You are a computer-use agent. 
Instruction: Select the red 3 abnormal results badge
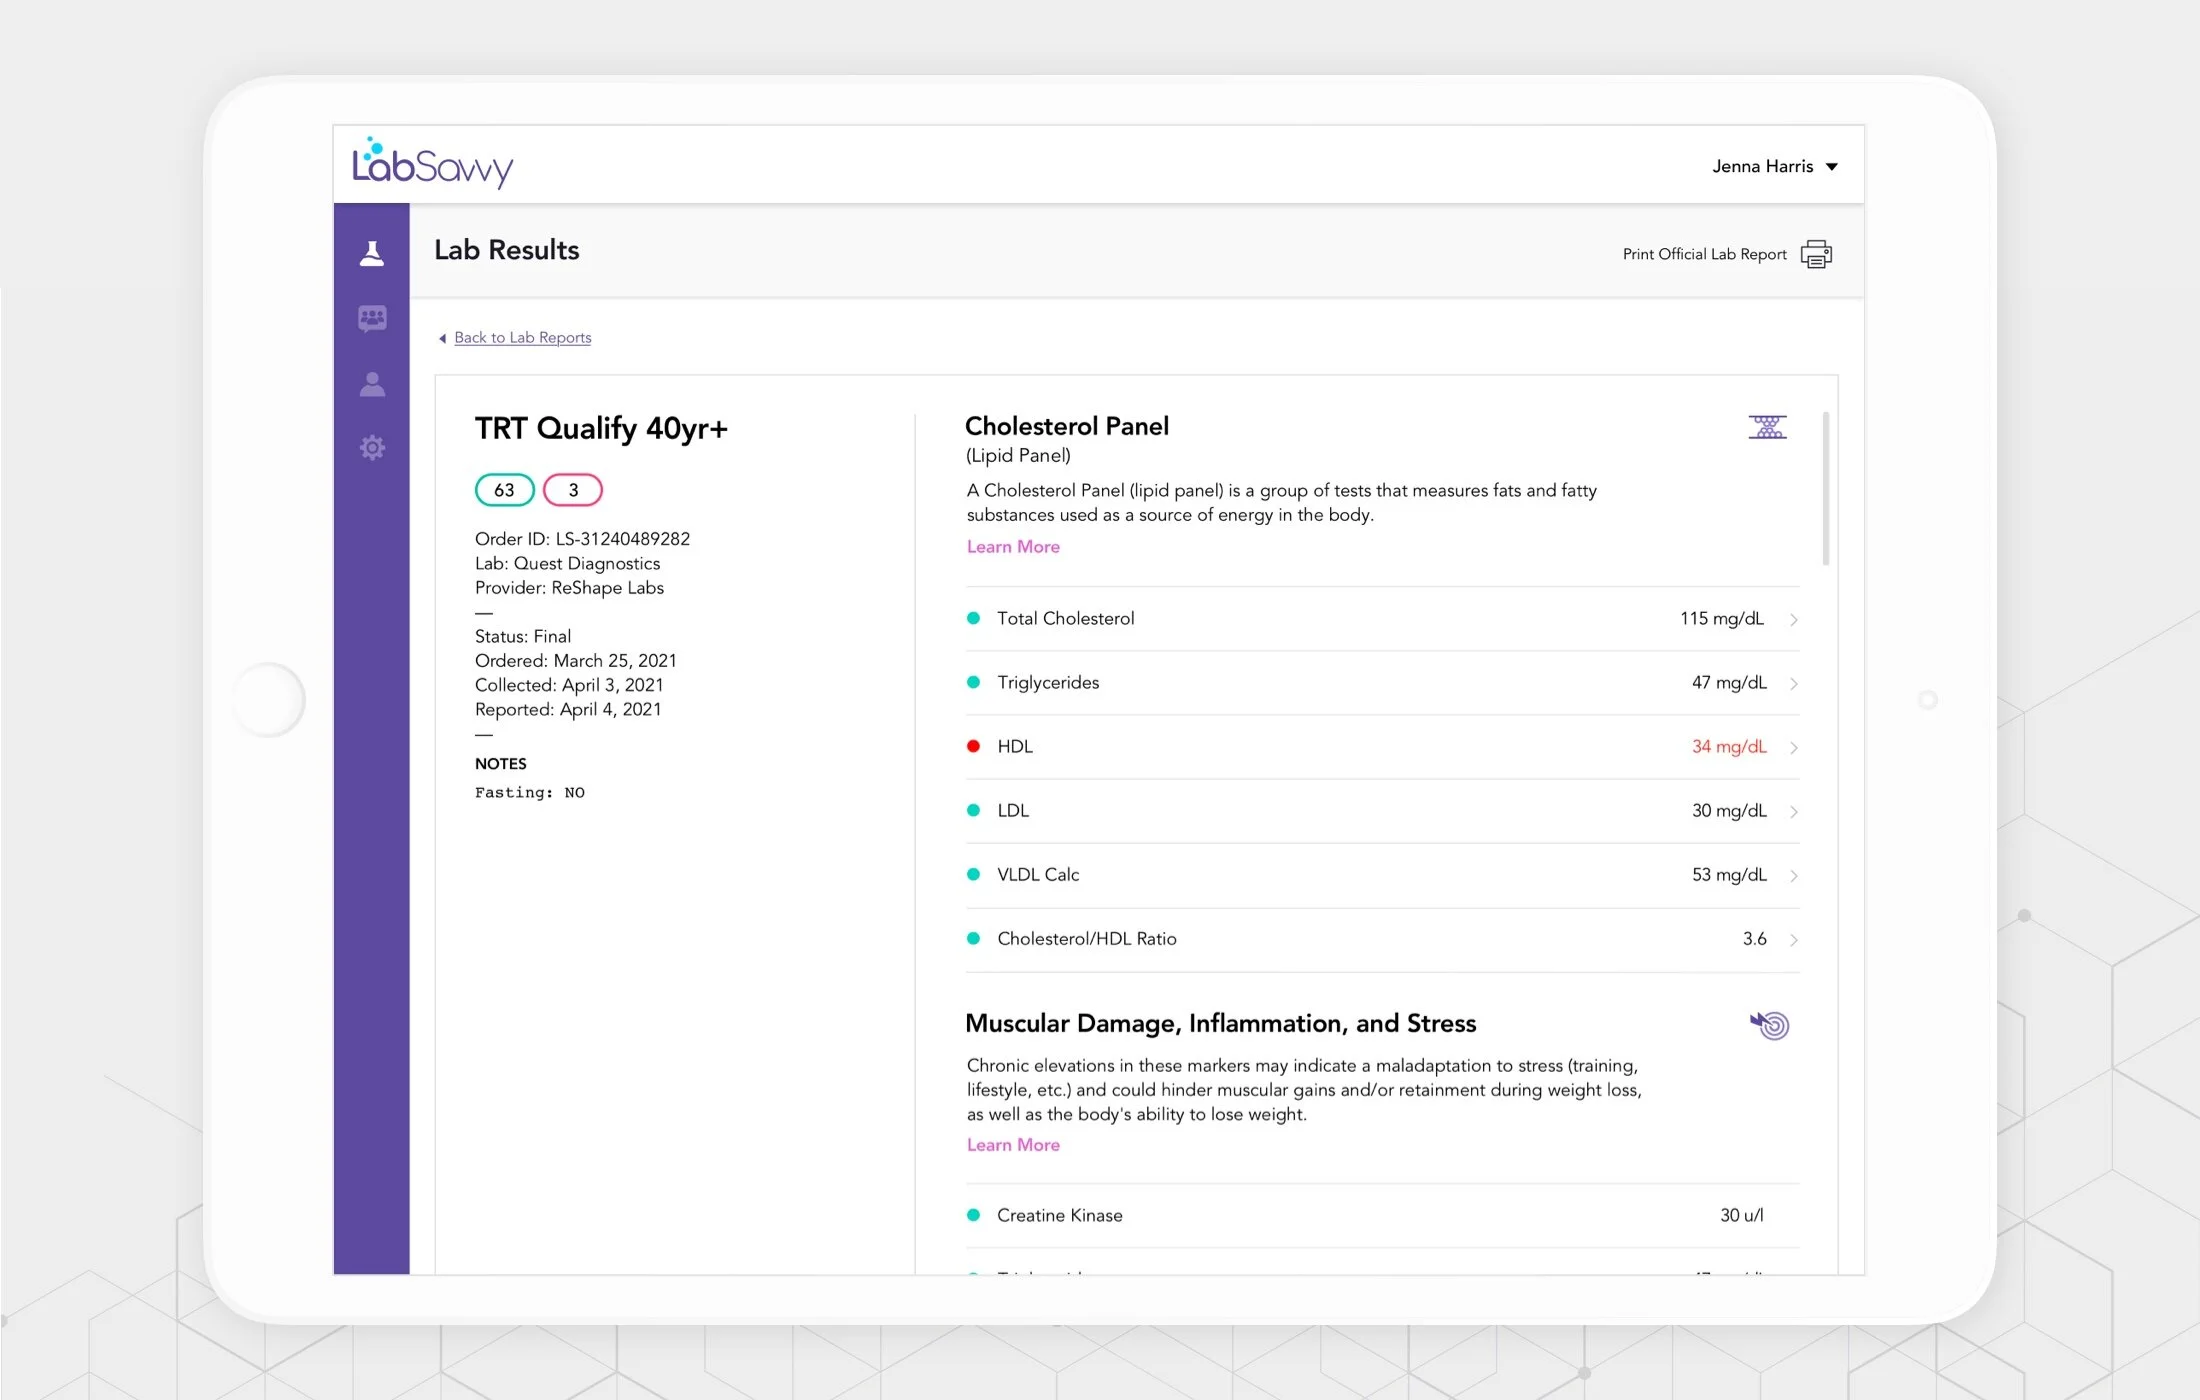(x=573, y=490)
